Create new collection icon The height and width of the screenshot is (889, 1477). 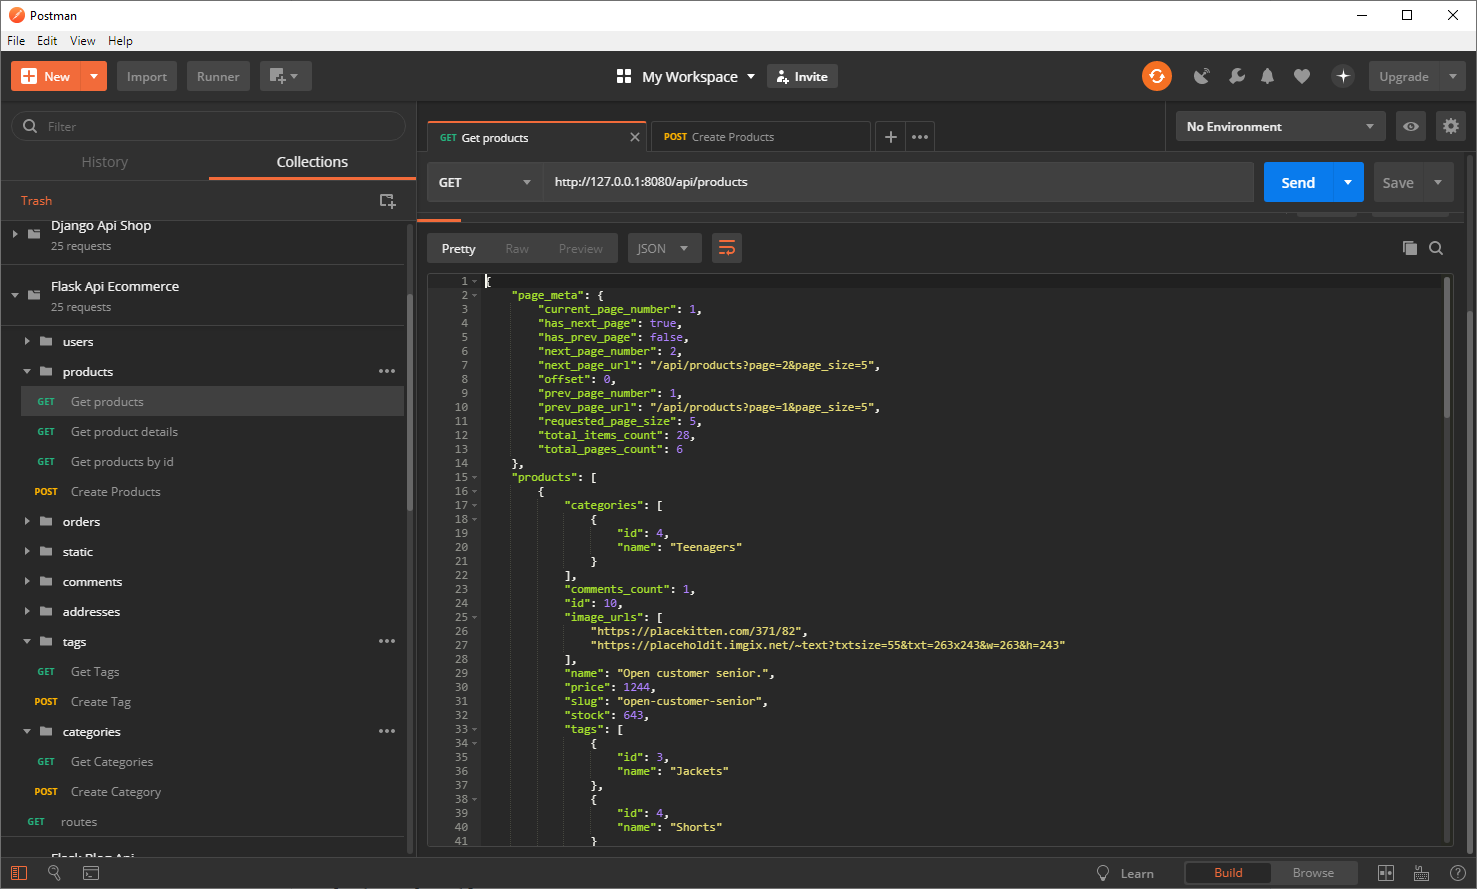[388, 201]
